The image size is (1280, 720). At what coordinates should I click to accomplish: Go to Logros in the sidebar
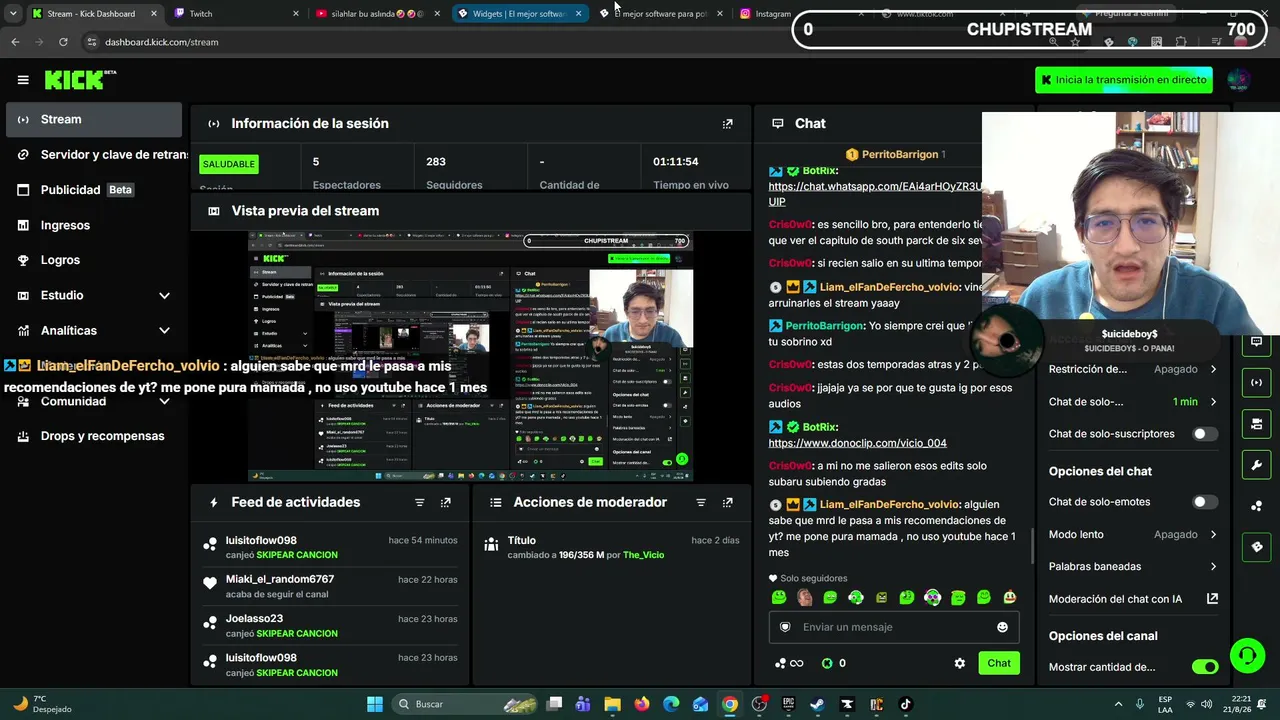click(x=95, y=260)
